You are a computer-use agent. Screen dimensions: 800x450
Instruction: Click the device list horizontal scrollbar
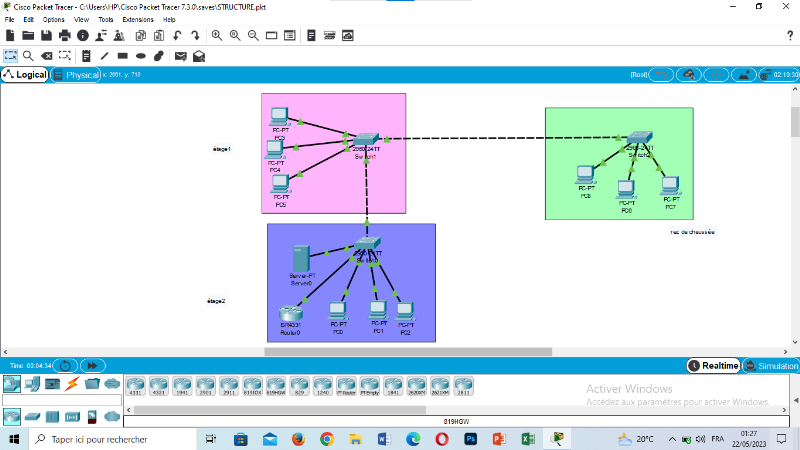280,410
